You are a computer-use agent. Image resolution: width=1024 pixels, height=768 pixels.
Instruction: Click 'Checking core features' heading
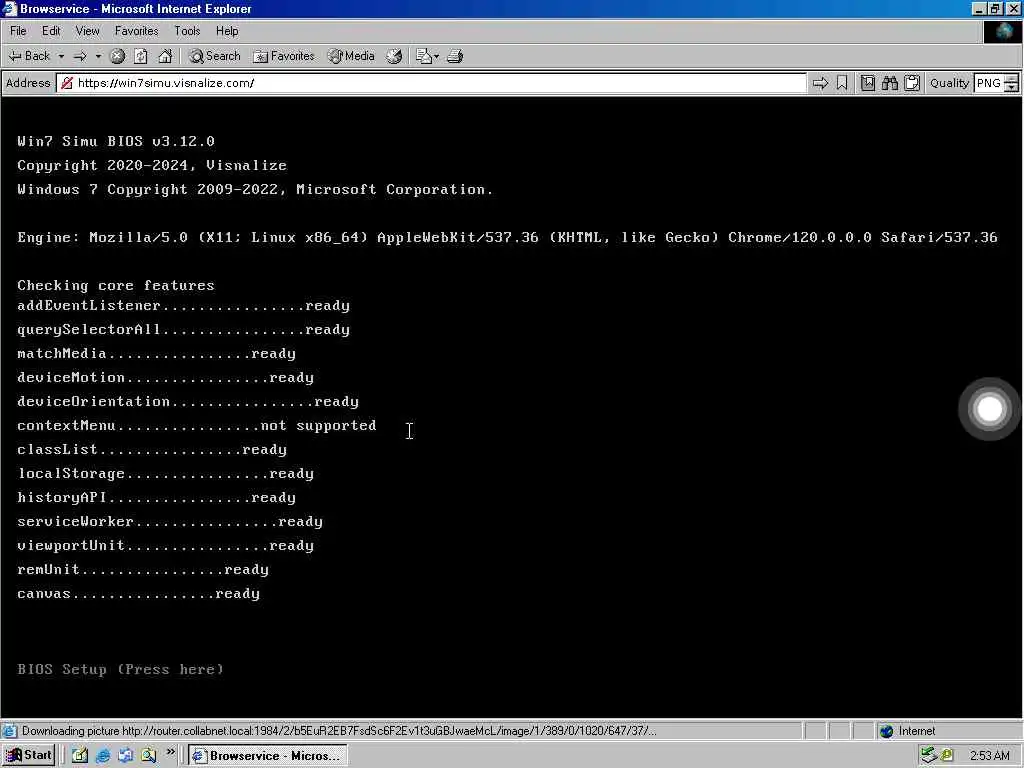pos(116,285)
